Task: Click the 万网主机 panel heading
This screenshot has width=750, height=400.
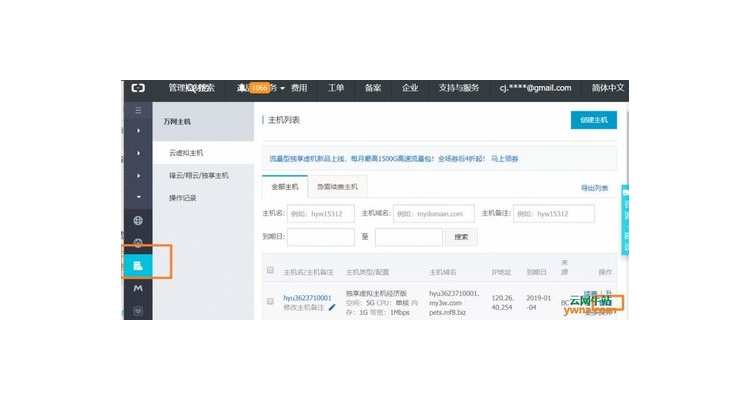Action: (177, 122)
